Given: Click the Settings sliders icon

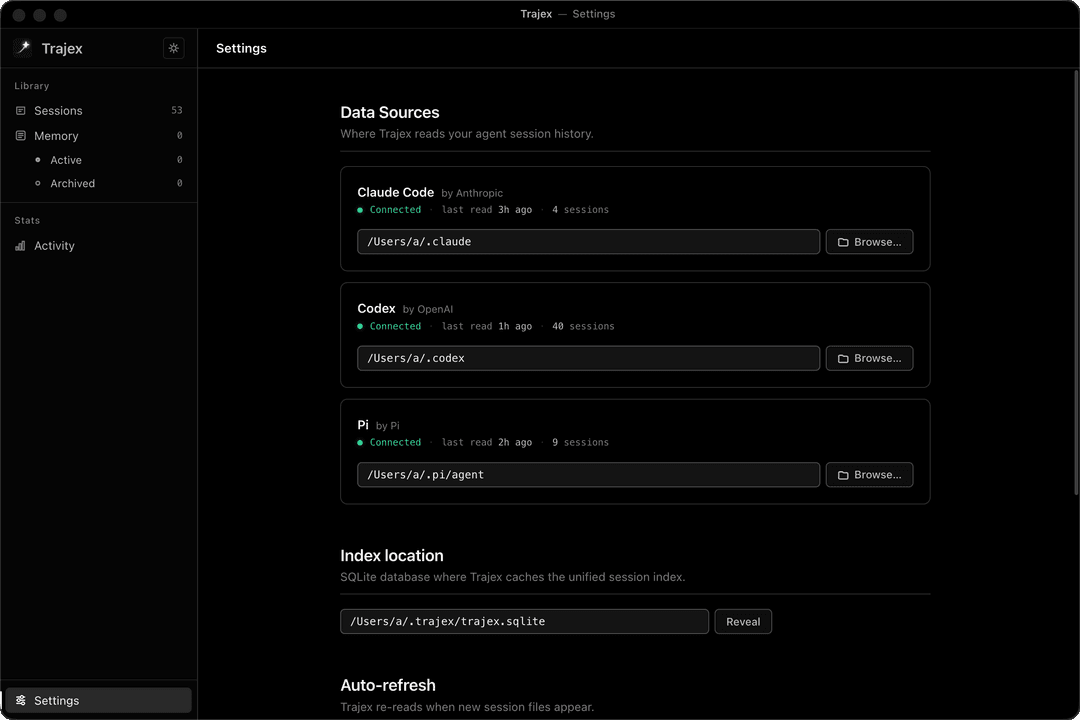Looking at the screenshot, I should click(x=21, y=701).
